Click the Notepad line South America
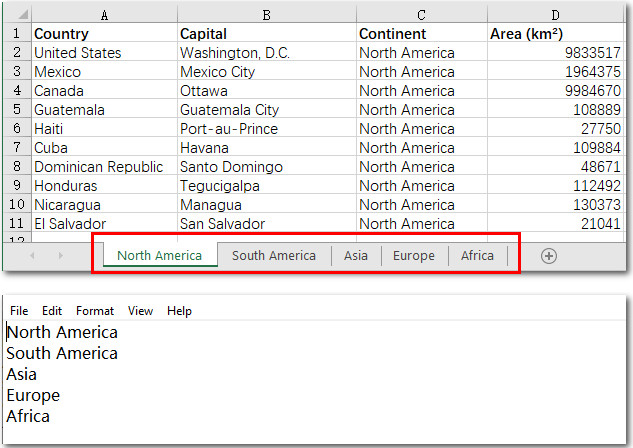 (x=62, y=353)
